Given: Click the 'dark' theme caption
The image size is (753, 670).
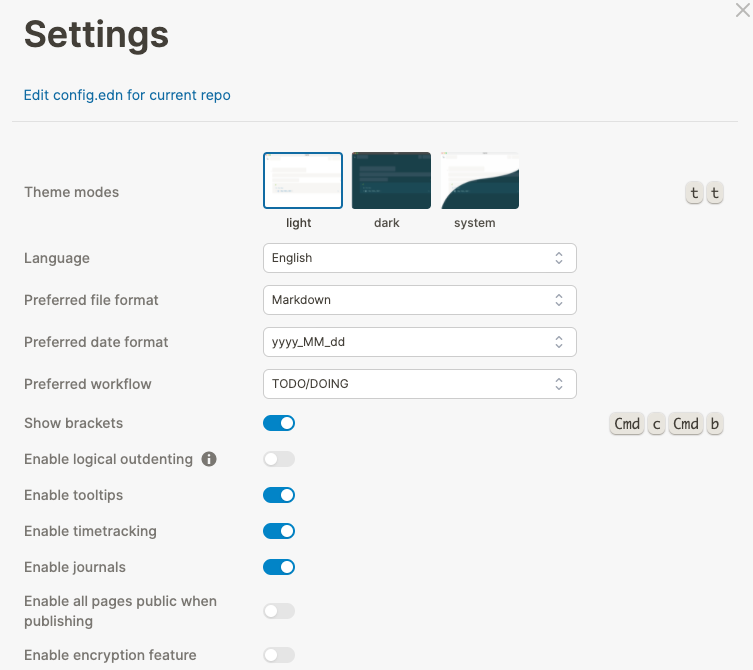Looking at the screenshot, I should (387, 223).
